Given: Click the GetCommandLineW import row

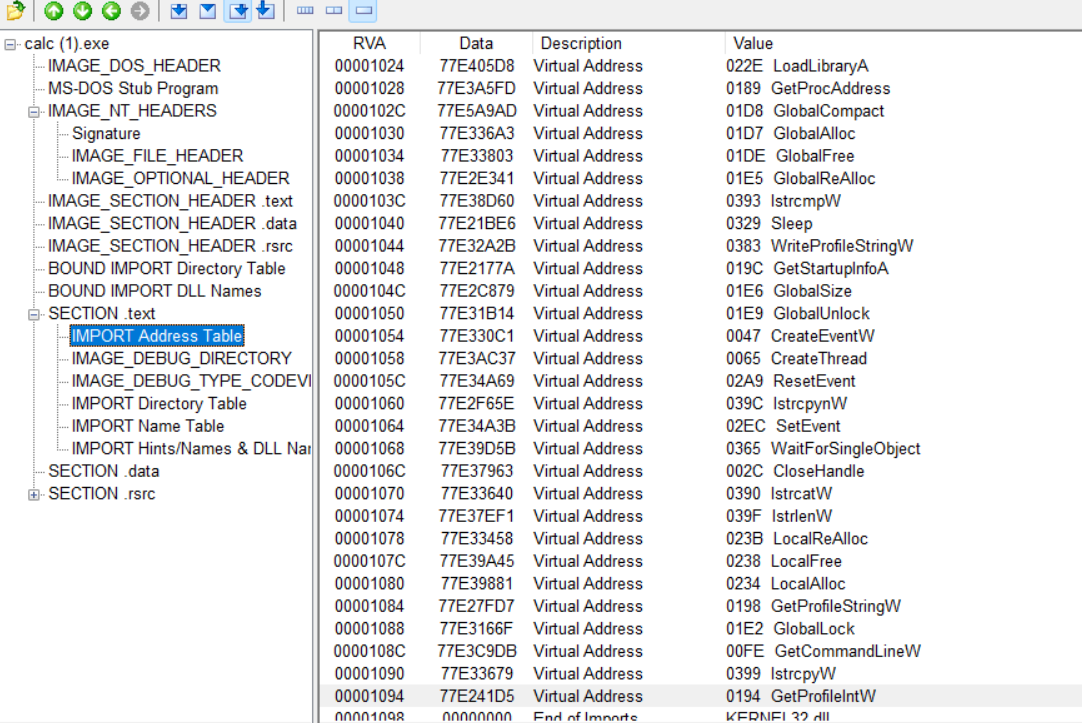Looking at the screenshot, I should (x=700, y=651).
